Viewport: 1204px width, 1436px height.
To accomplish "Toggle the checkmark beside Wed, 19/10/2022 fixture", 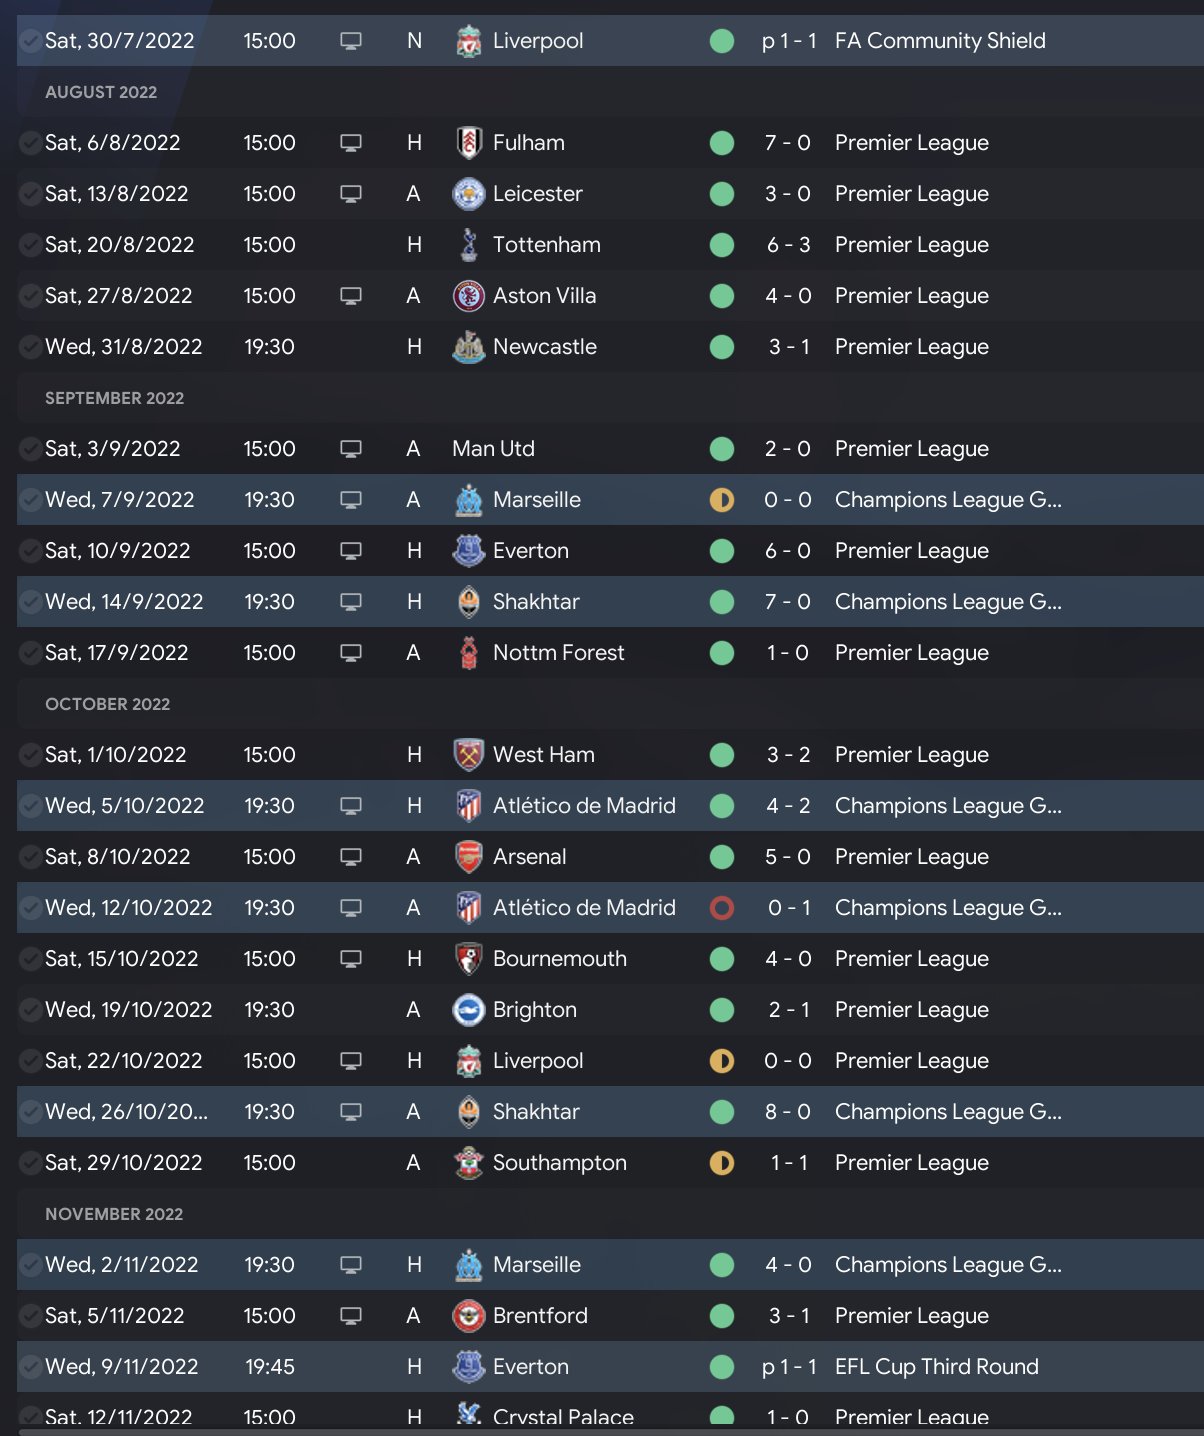I will [30, 1010].
